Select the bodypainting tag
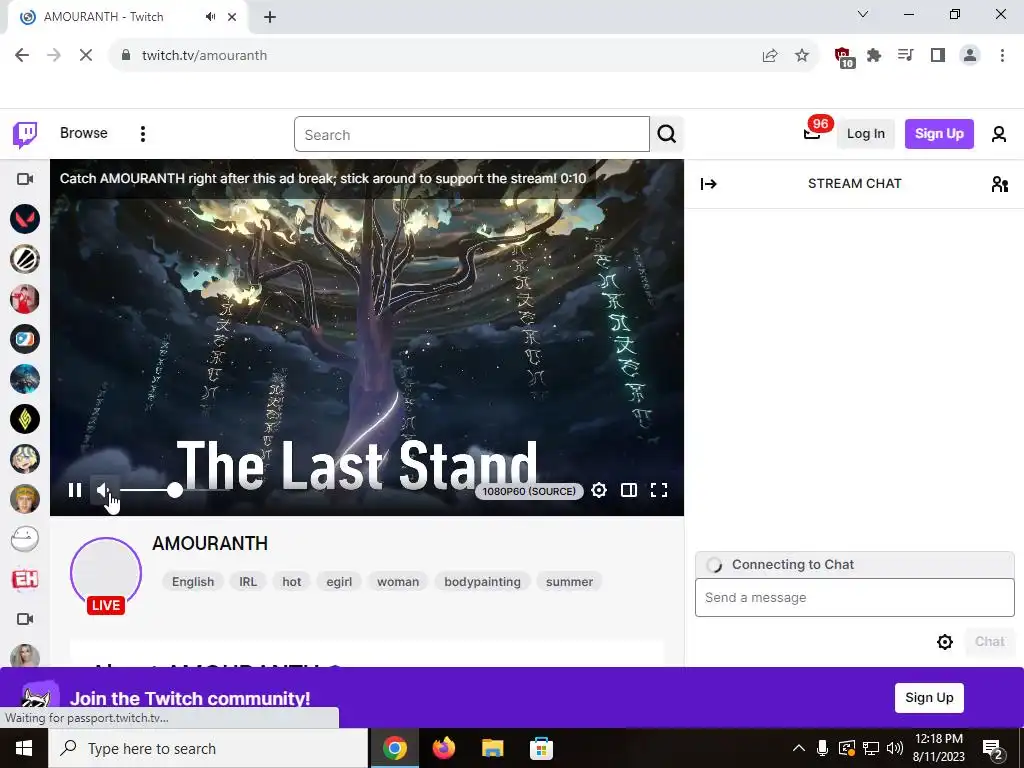 pos(483,582)
